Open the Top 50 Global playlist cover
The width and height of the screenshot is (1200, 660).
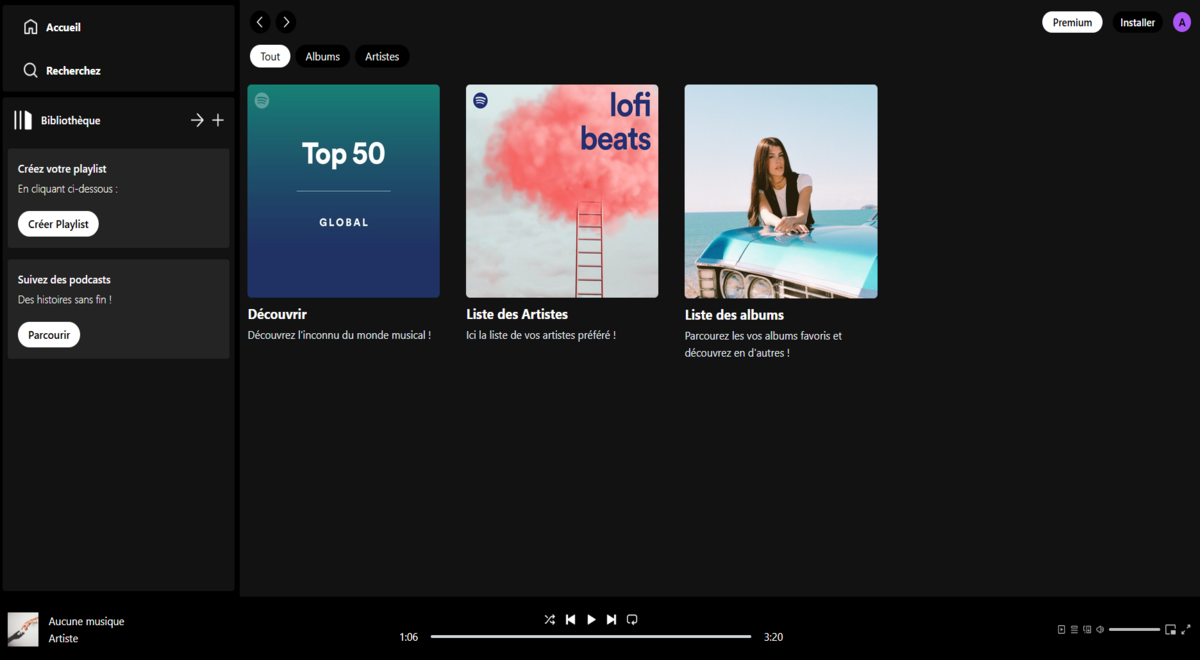[343, 190]
